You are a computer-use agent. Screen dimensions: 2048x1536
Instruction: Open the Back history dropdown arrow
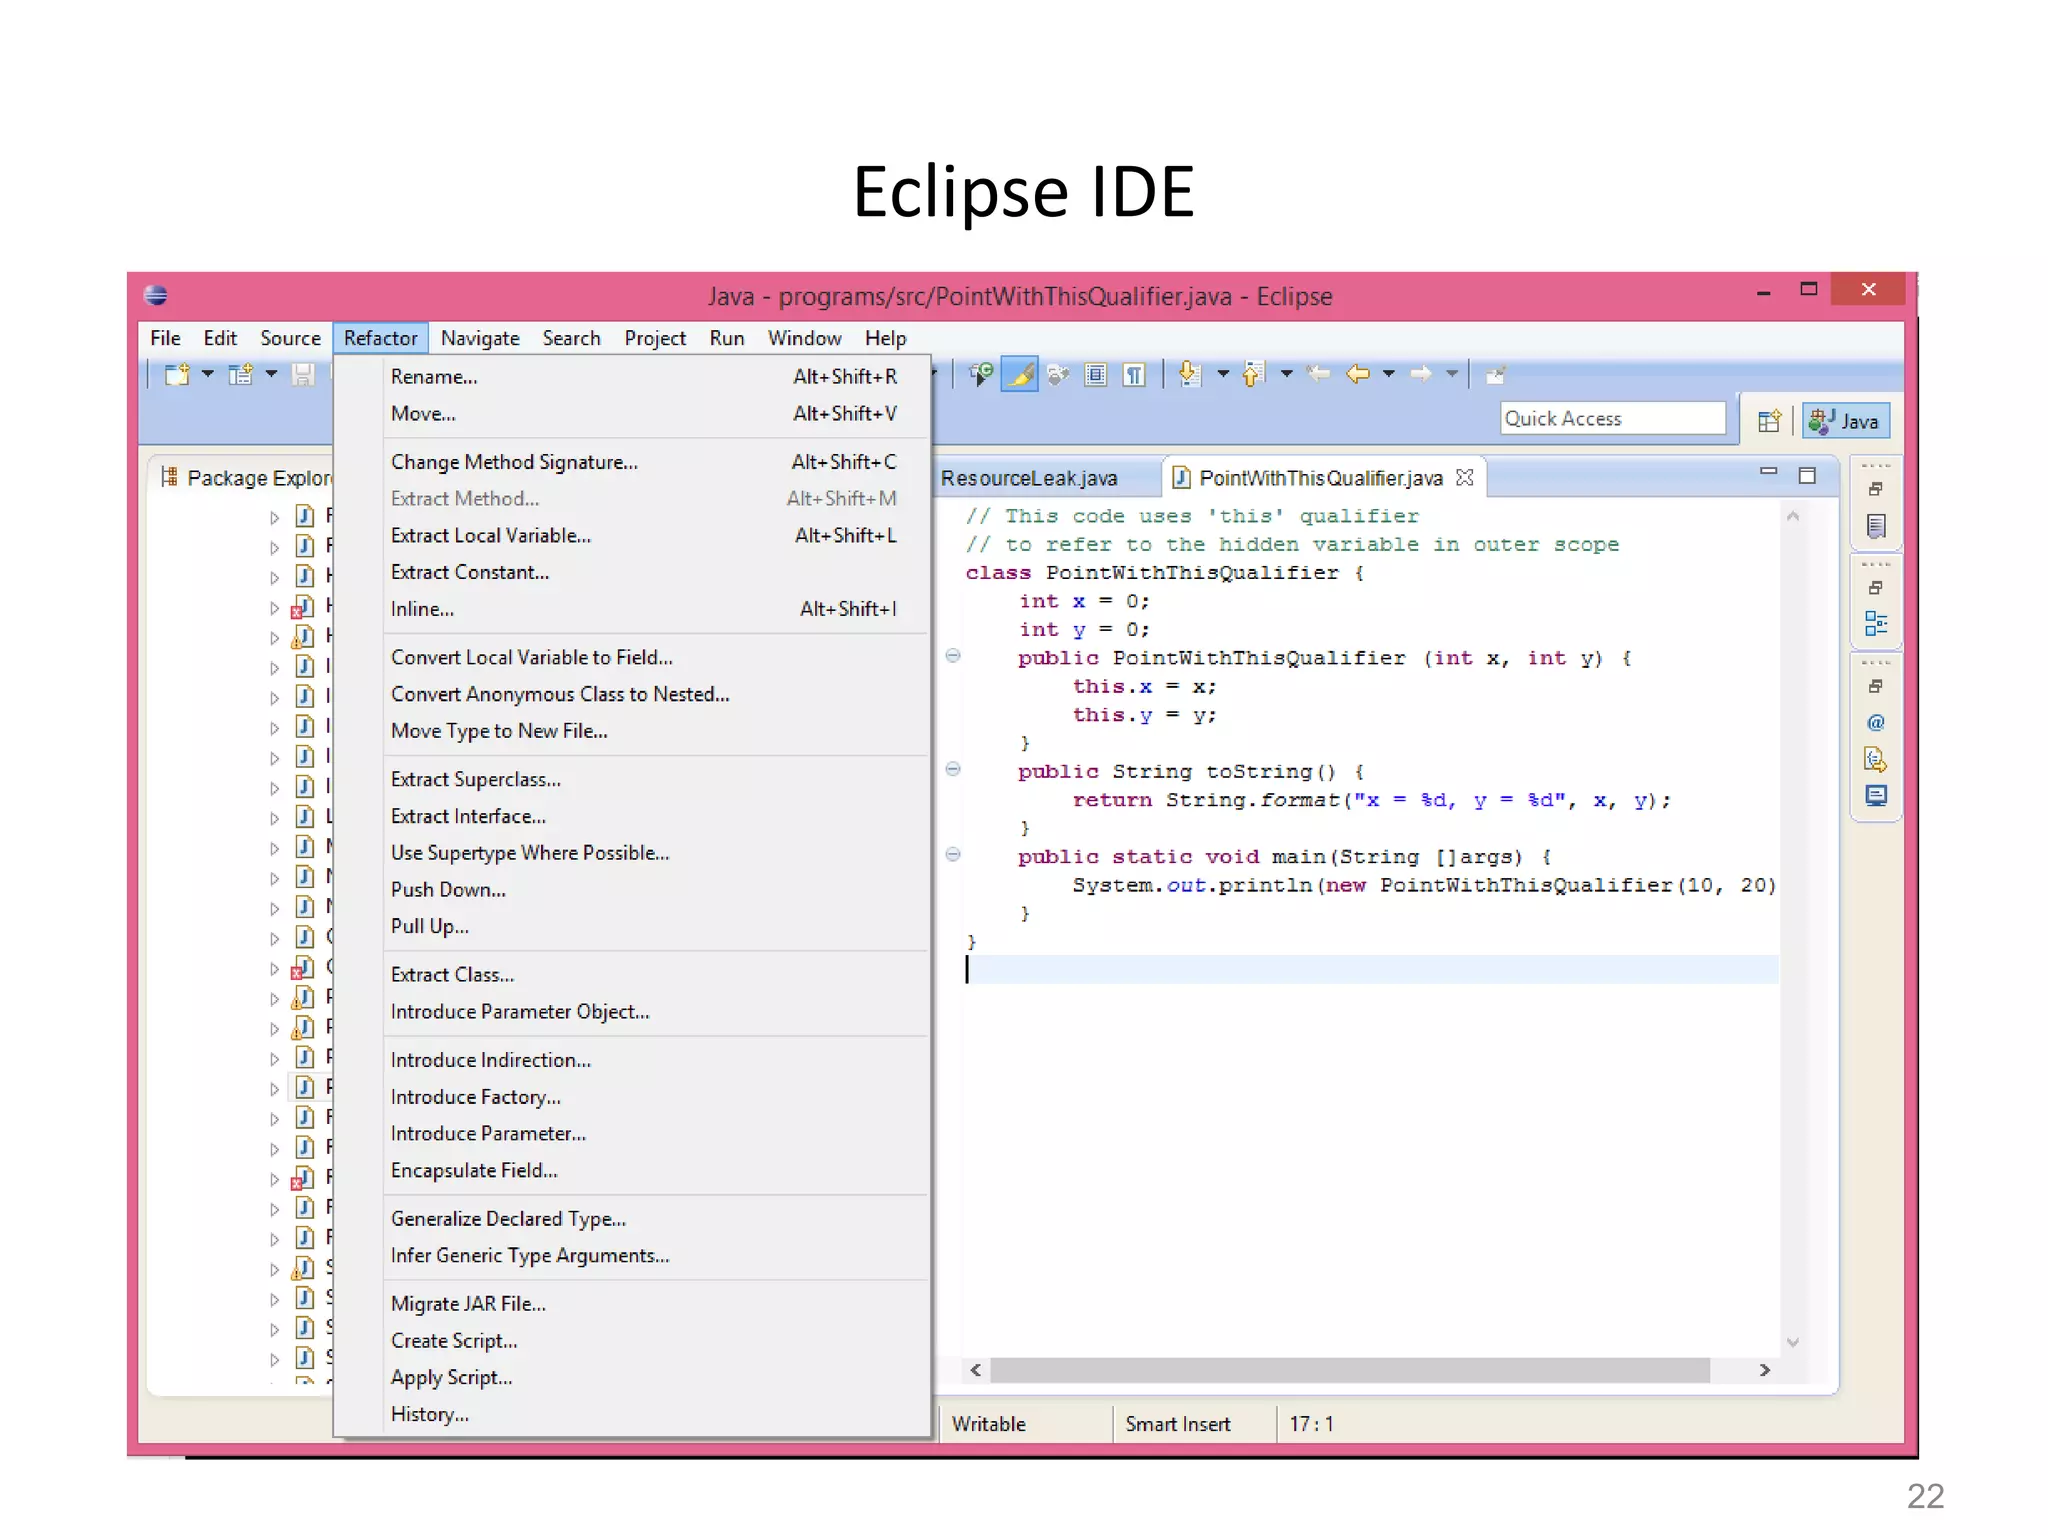point(1389,374)
